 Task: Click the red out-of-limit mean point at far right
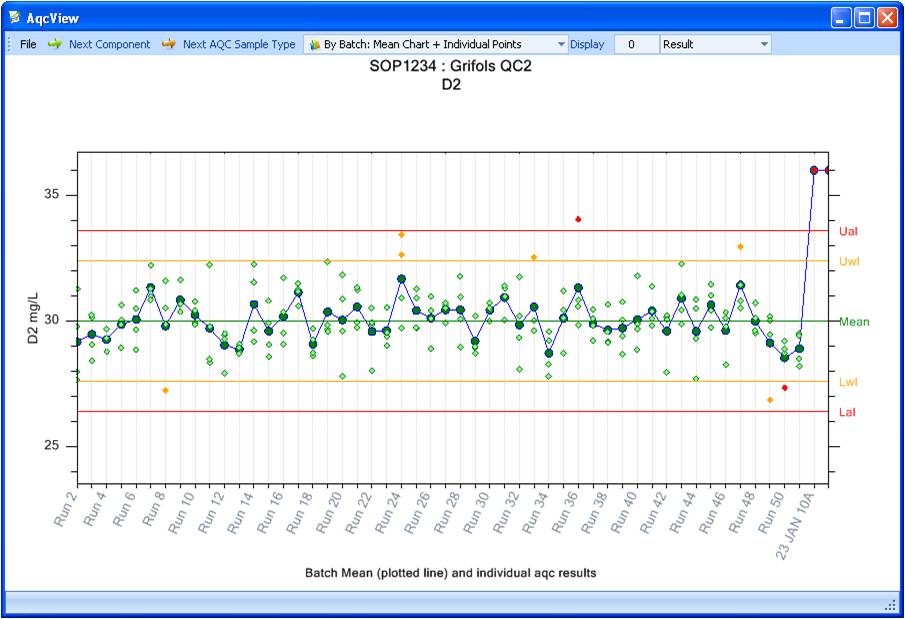coord(814,170)
